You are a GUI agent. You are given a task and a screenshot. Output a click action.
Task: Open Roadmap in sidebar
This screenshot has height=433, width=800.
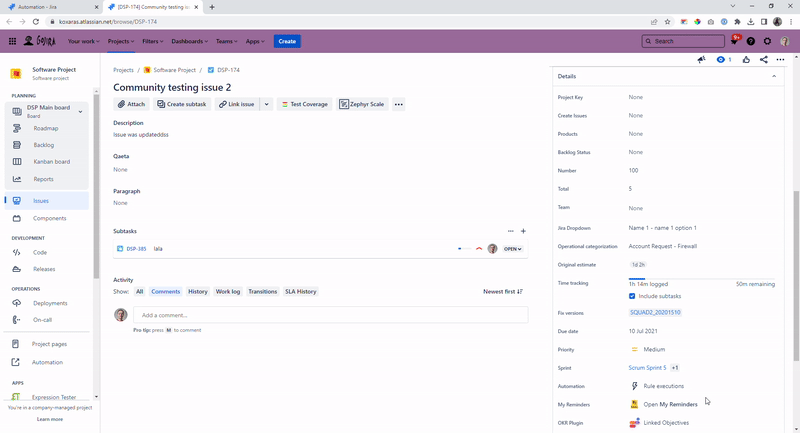tap(46, 129)
